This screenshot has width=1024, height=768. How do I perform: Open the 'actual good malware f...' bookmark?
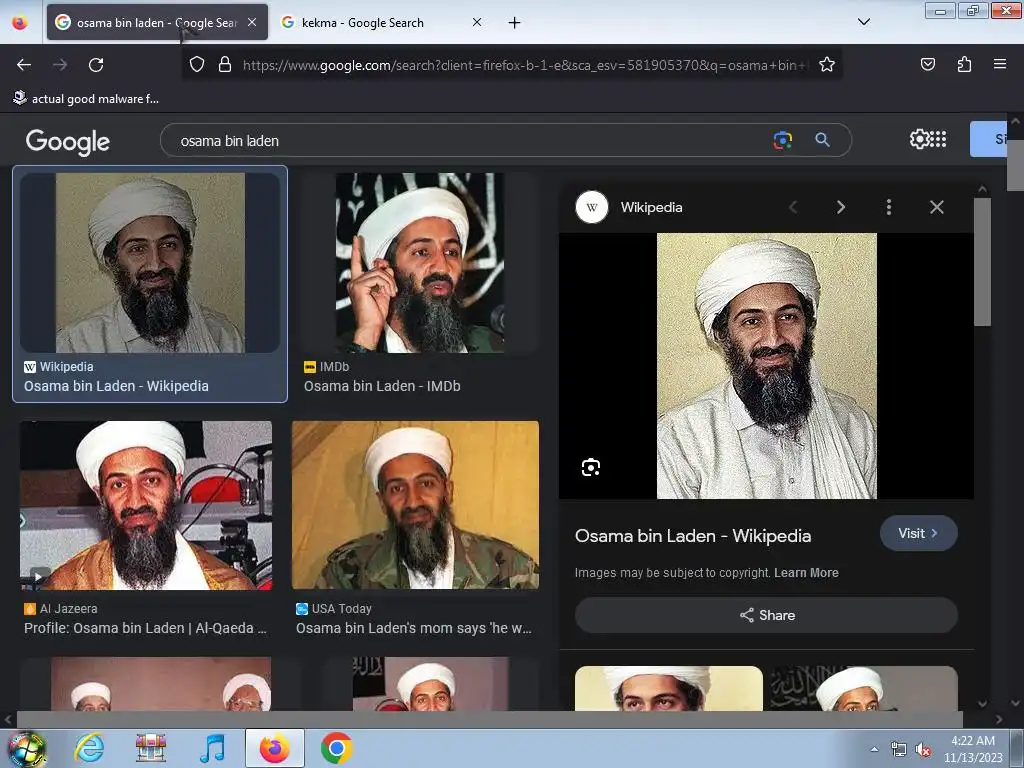click(86, 99)
